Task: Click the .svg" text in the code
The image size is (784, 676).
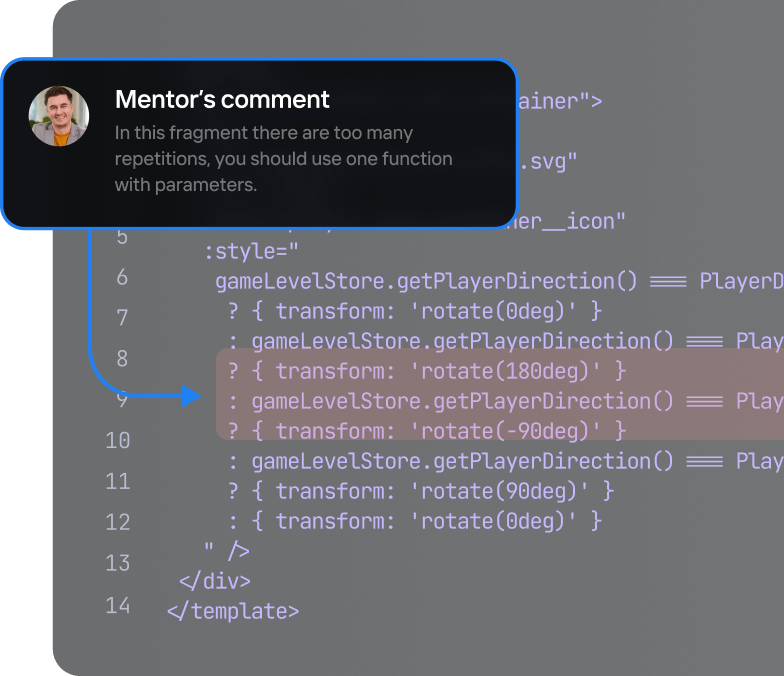Action: click(548, 161)
